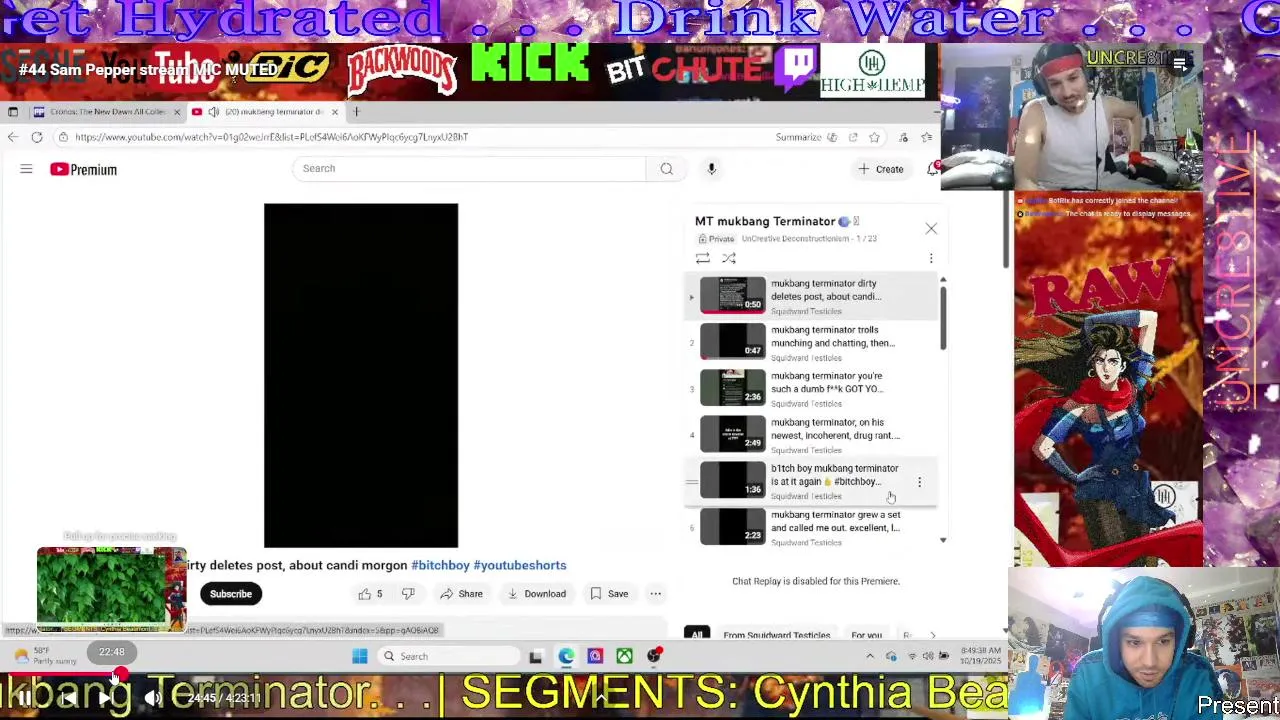Select the mukbang terminator YouTube tab

click(265, 112)
